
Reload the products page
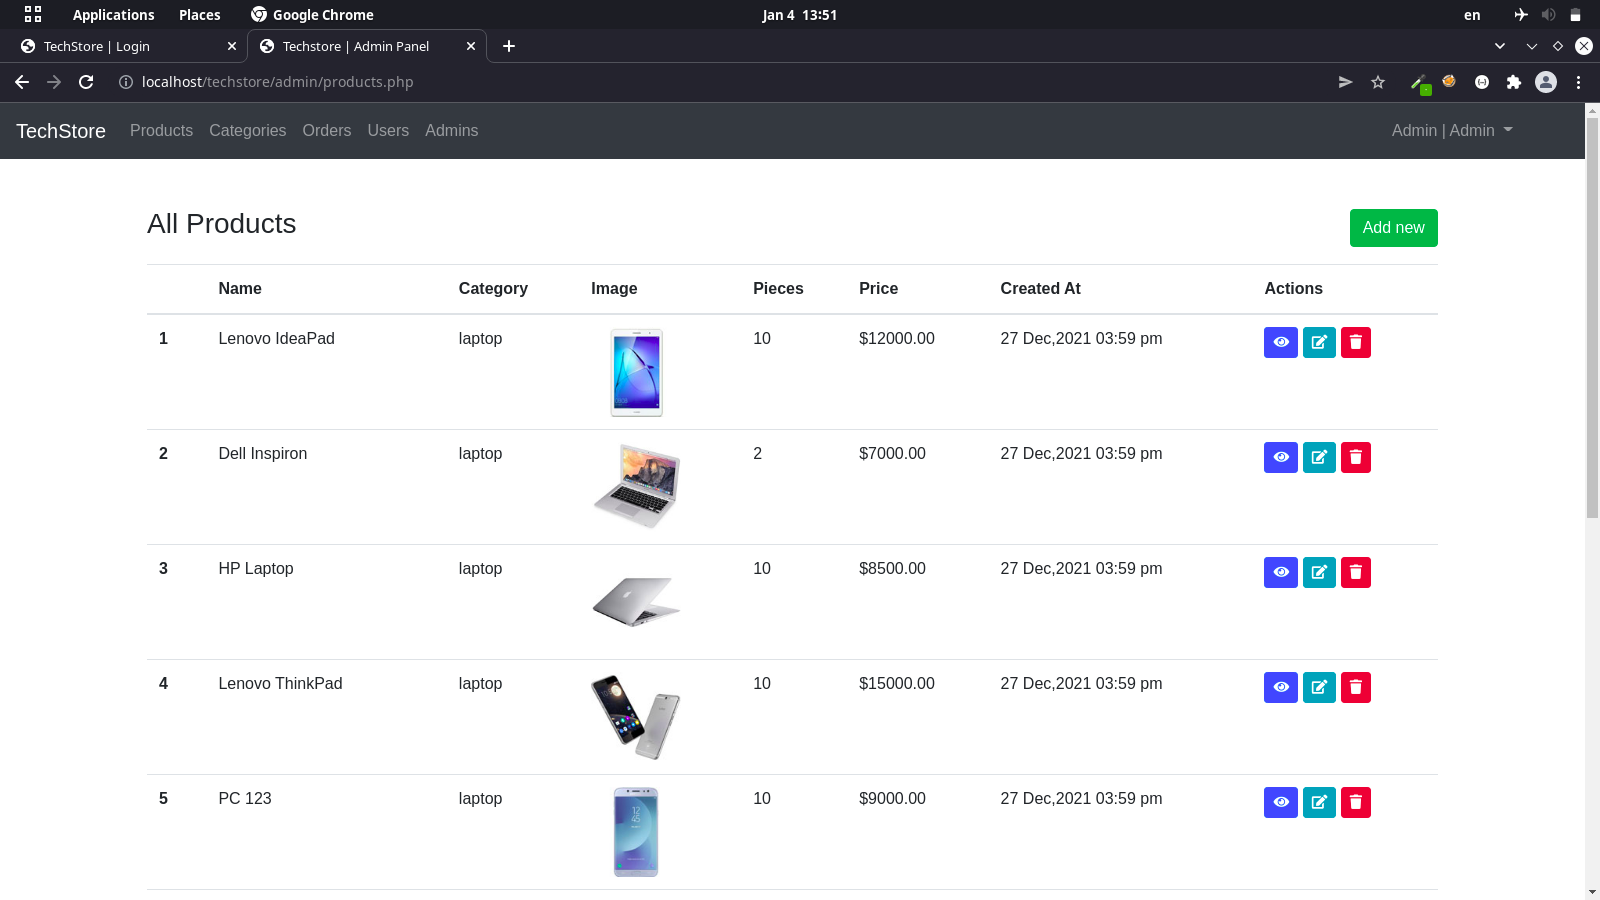click(86, 82)
